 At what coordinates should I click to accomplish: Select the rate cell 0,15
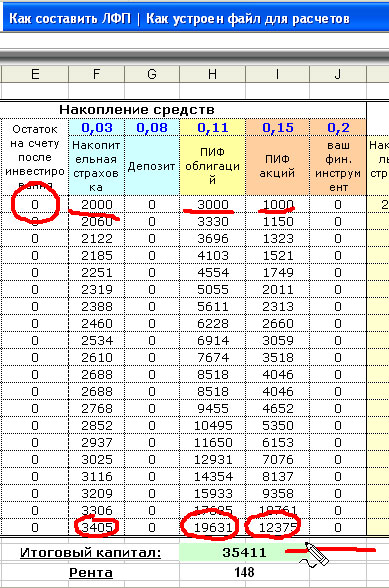point(278,128)
